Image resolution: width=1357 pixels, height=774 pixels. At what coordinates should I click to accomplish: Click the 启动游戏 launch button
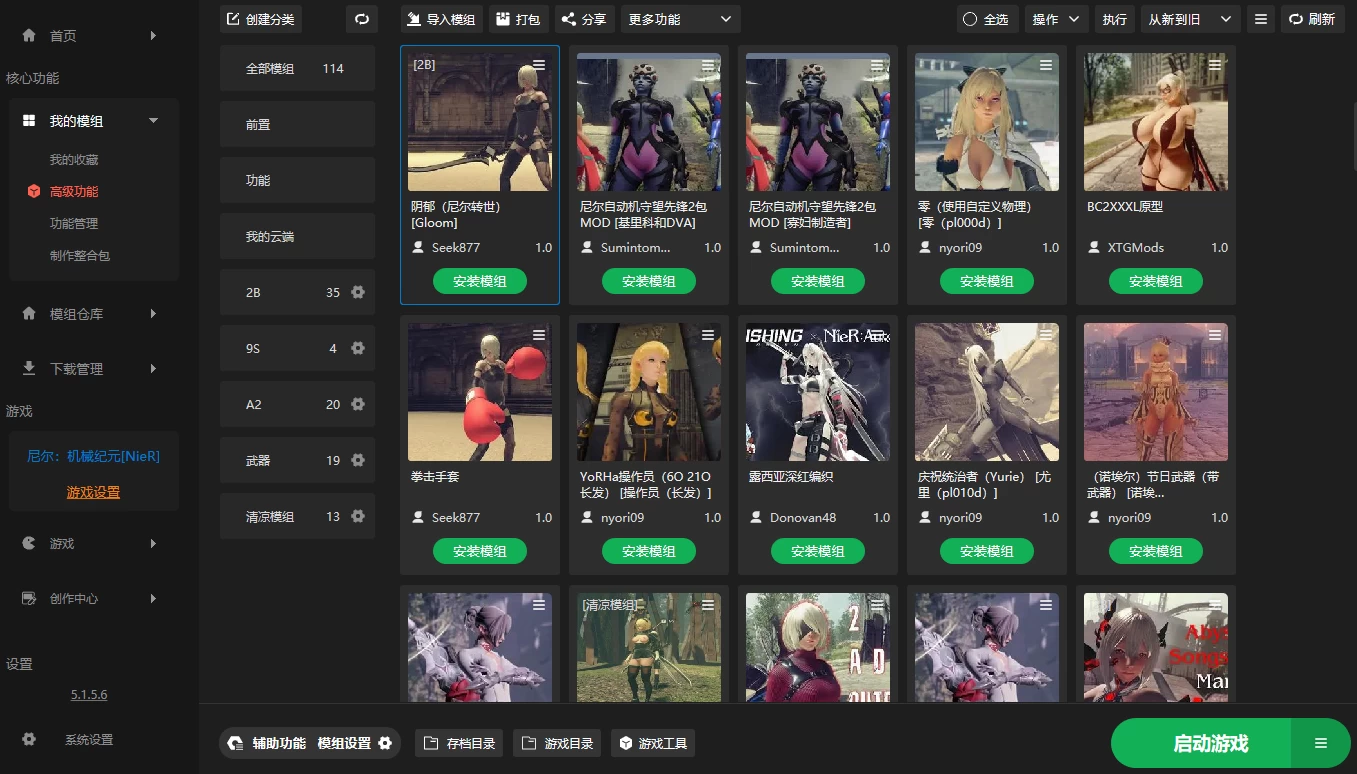pos(1210,743)
